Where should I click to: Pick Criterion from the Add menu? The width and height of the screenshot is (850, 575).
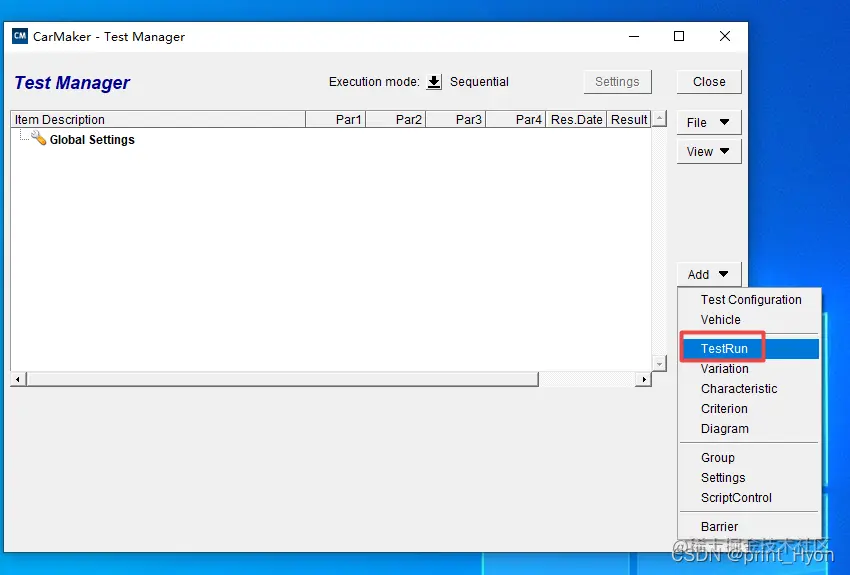[x=749, y=409]
